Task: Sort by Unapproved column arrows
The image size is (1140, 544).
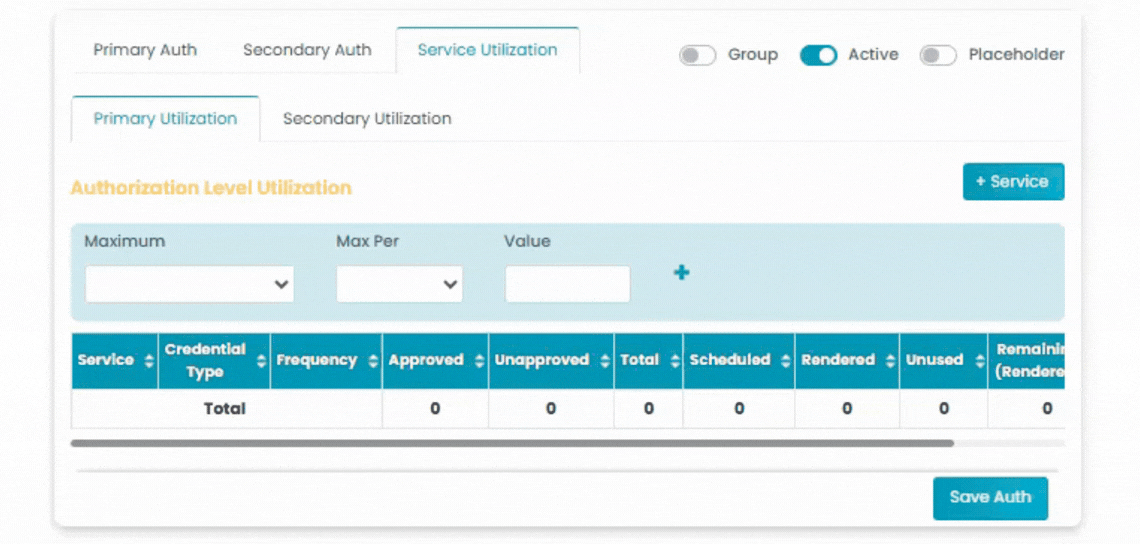Action: pos(605,361)
